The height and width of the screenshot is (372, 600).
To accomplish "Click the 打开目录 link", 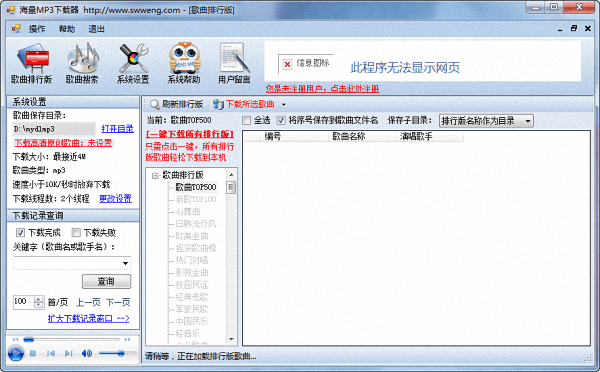I will [x=117, y=129].
